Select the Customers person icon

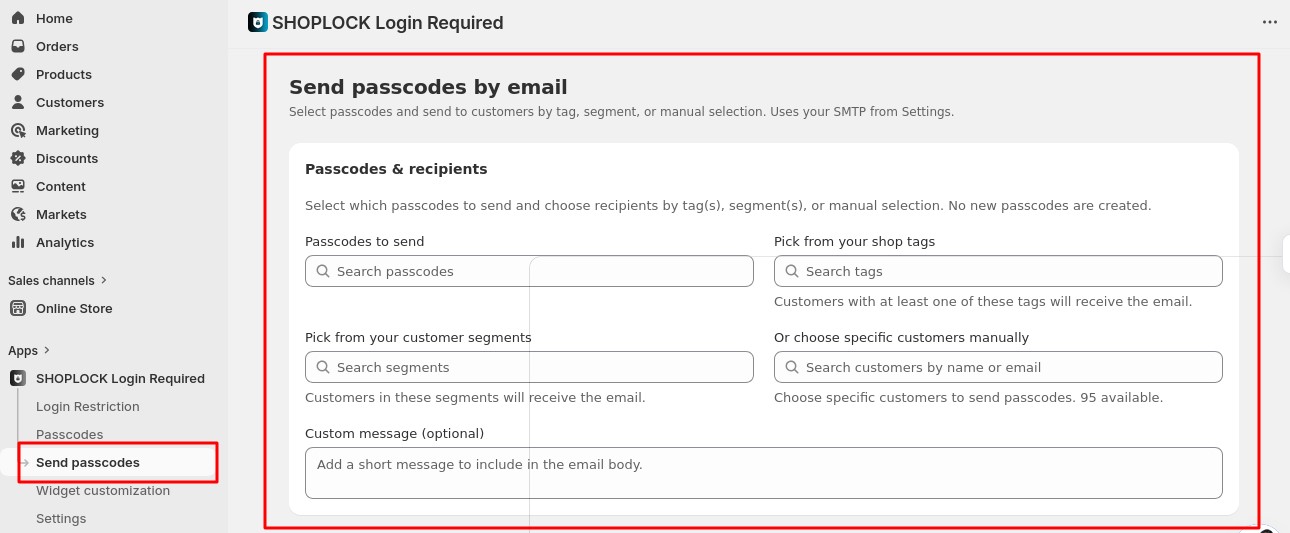click(18, 102)
